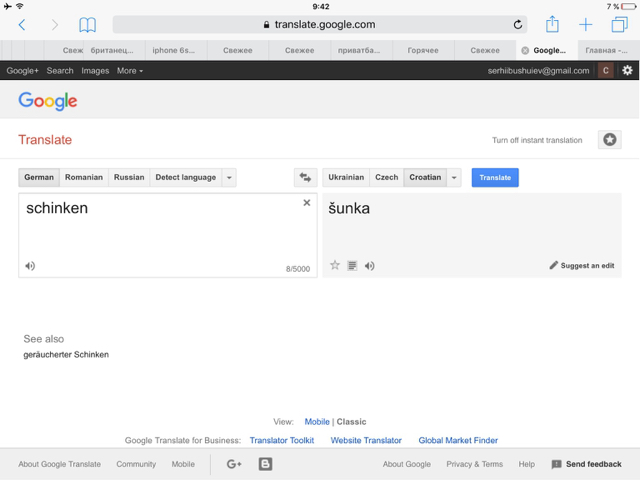Screen dimensions: 640x480
Task: Open Safari bookmarks book icon
Action: point(87,25)
